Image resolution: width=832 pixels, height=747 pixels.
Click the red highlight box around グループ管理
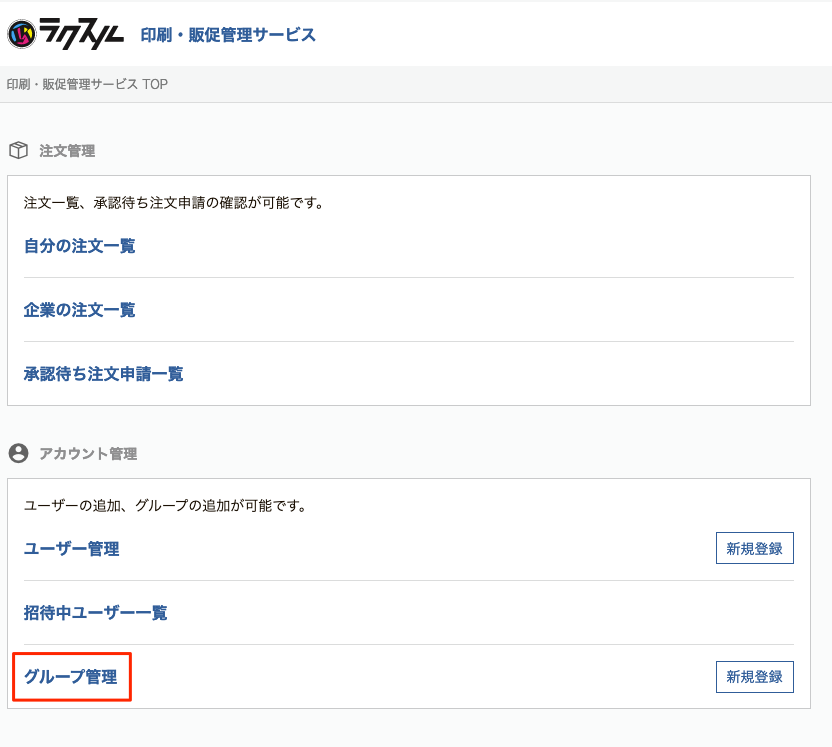[x=72, y=677]
